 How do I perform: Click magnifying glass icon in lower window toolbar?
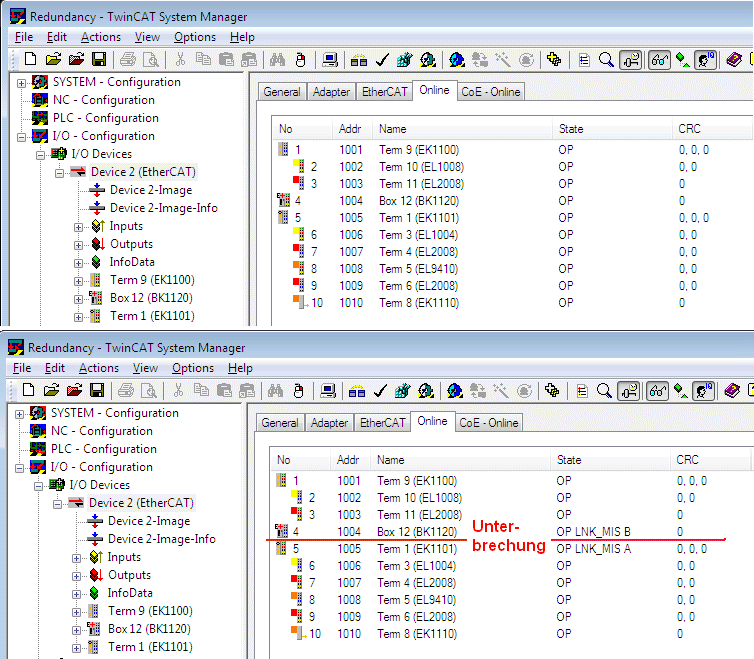pyautogui.click(x=606, y=391)
